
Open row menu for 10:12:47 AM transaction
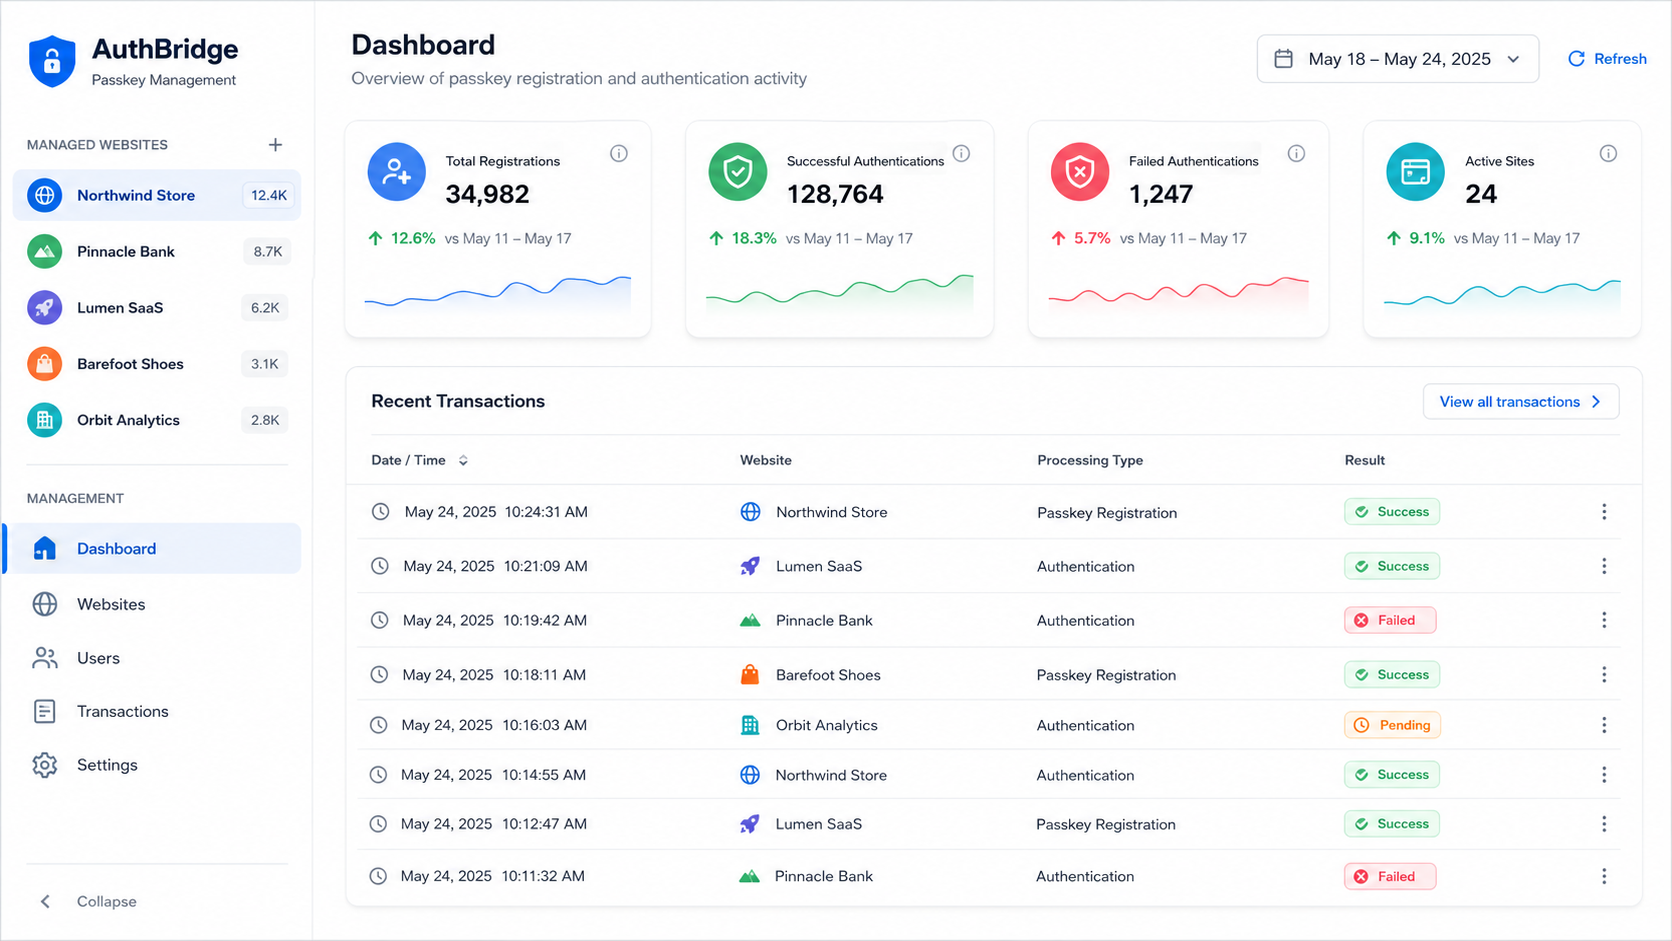tap(1604, 824)
